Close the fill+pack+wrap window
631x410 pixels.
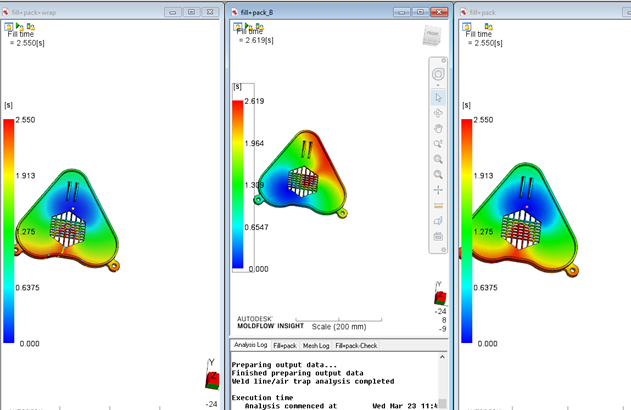[x=210, y=12]
